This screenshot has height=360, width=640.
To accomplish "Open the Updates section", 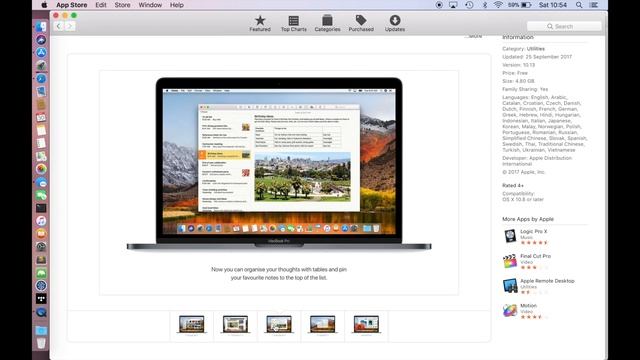I will pos(395,23).
